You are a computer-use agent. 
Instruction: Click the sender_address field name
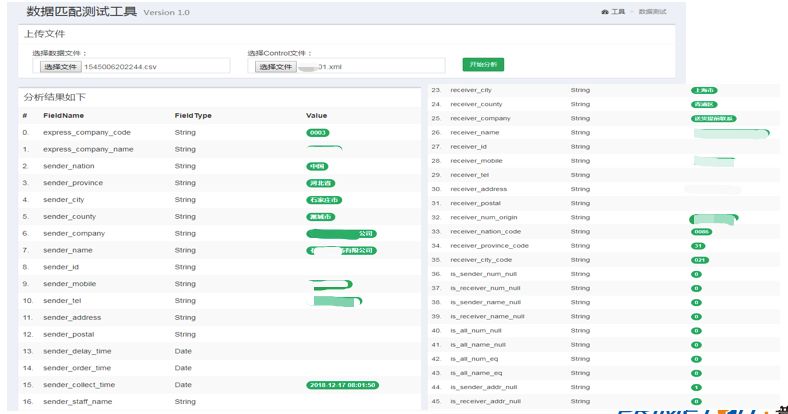coord(72,318)
